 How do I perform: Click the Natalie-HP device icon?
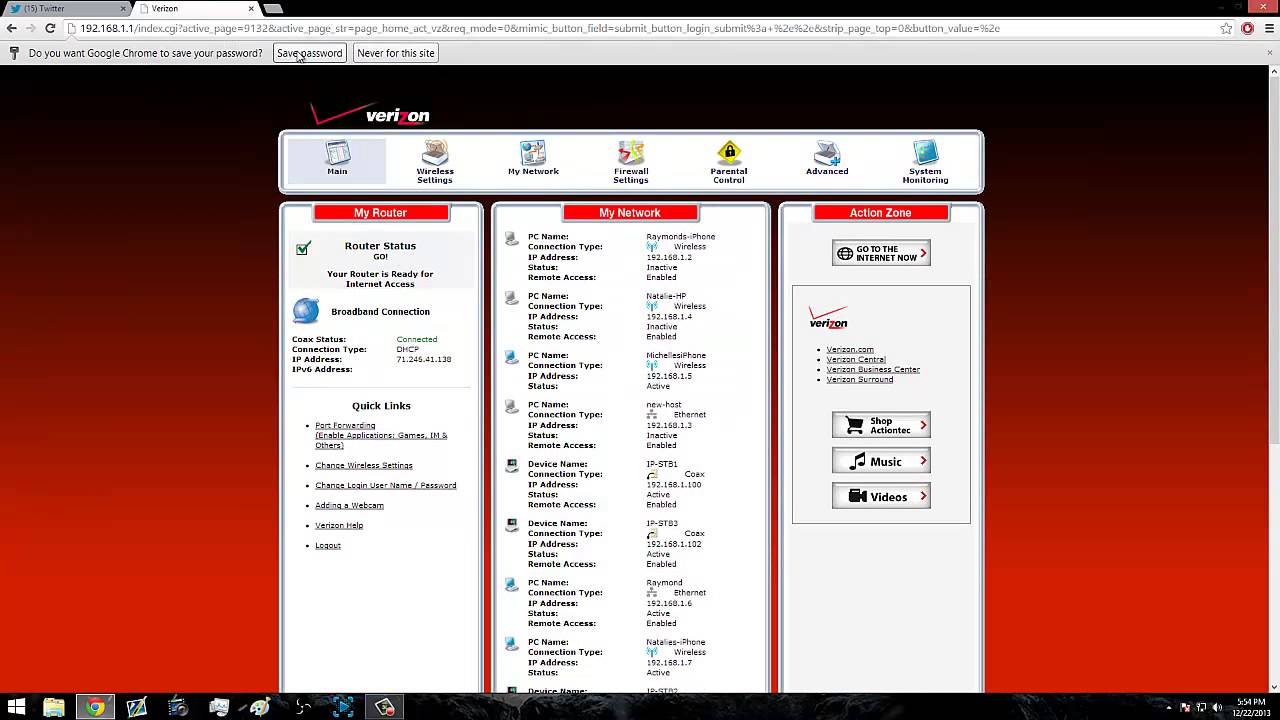[x=512, y=298]
